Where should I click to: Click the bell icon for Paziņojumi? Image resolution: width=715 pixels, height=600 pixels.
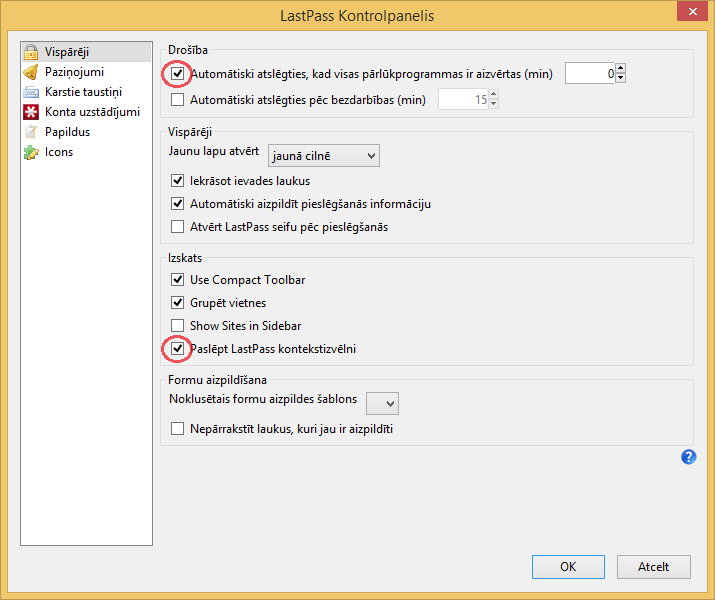[x=31, y=72]
